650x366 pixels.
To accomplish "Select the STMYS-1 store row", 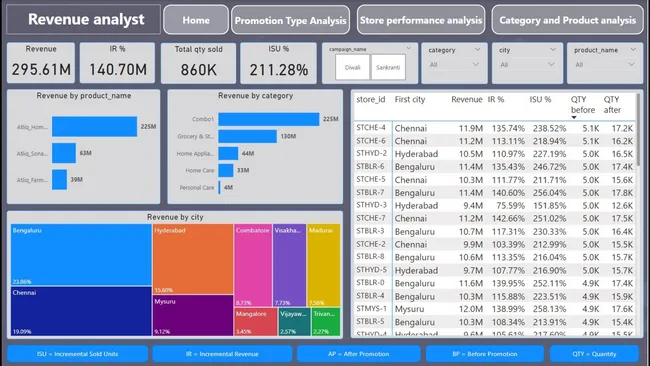I will pos(495,309).
